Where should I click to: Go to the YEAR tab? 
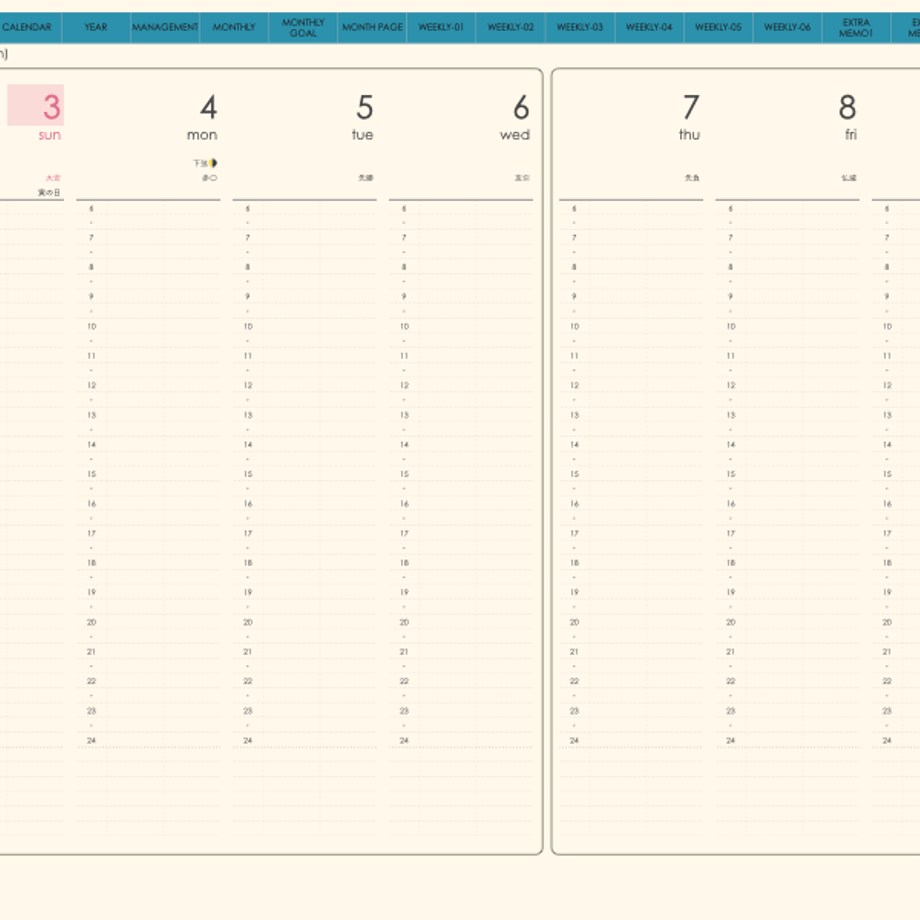[x=96, y=28]
